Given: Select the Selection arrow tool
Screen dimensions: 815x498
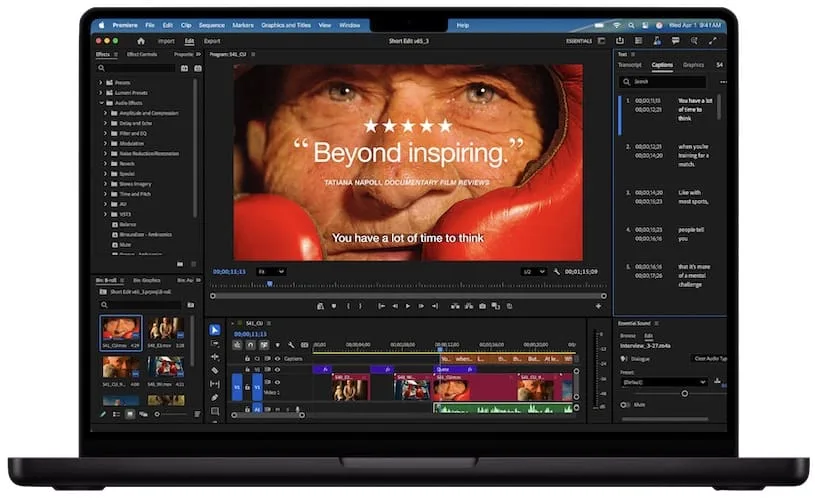Looking at the screenshot, I should (215, 330).
